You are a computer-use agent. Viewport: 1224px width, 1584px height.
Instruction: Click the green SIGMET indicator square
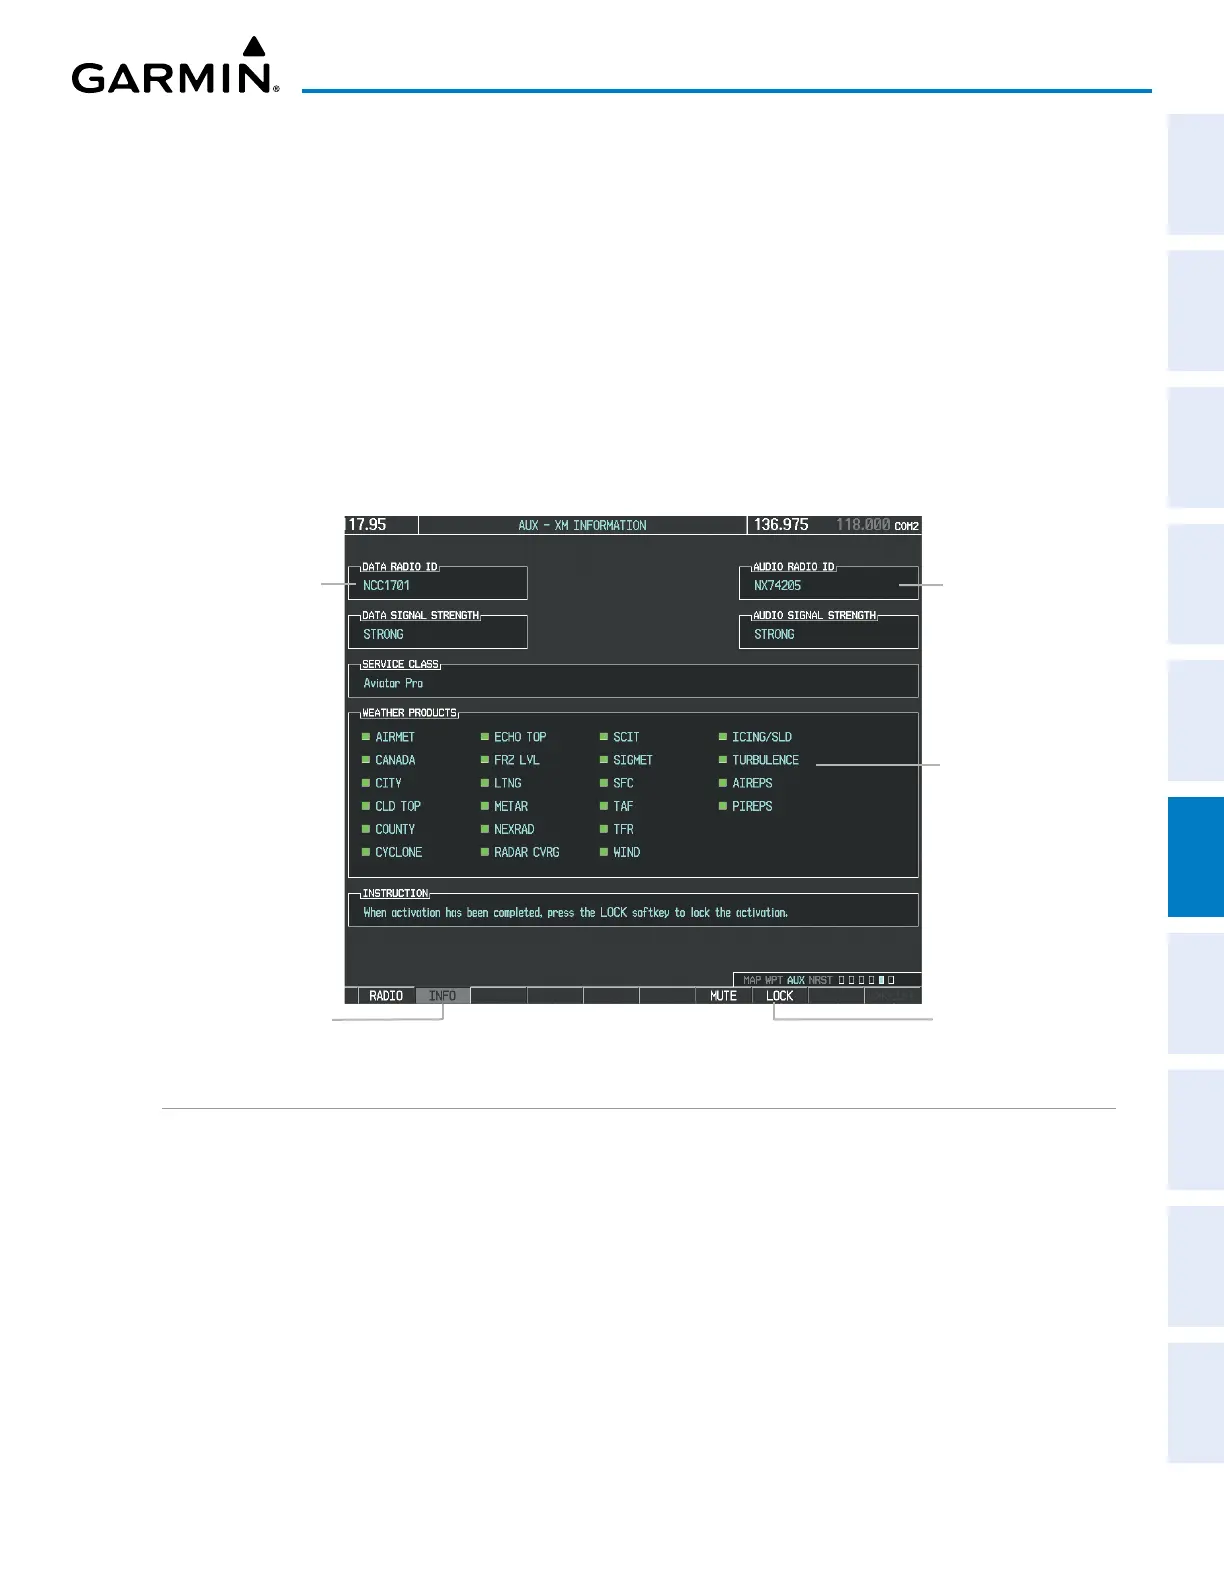(x=604, y=760)
